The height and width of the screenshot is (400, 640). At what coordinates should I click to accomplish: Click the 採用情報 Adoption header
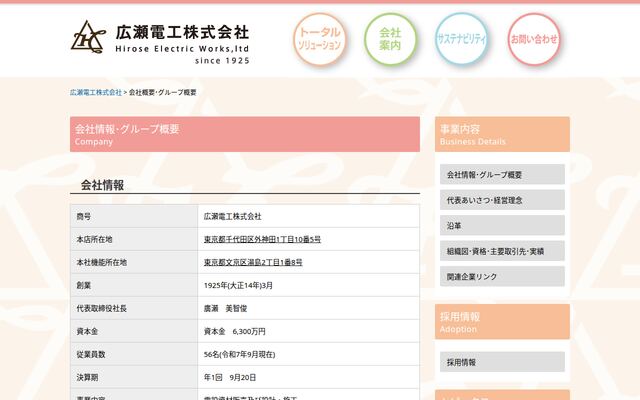tap(502, 322)
